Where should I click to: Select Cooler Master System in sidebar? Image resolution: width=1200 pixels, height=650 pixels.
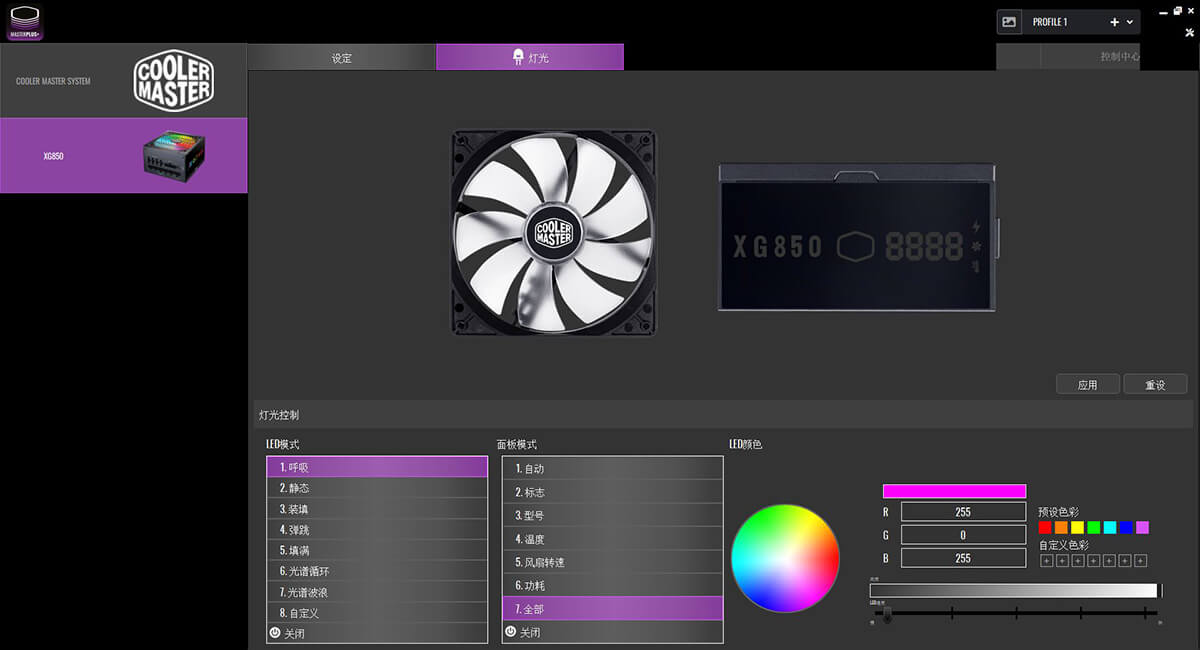(124, 81)
